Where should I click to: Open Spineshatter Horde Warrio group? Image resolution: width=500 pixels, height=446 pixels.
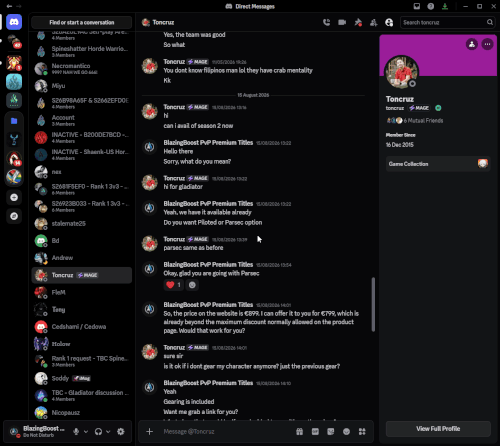[x=82, y=51]
